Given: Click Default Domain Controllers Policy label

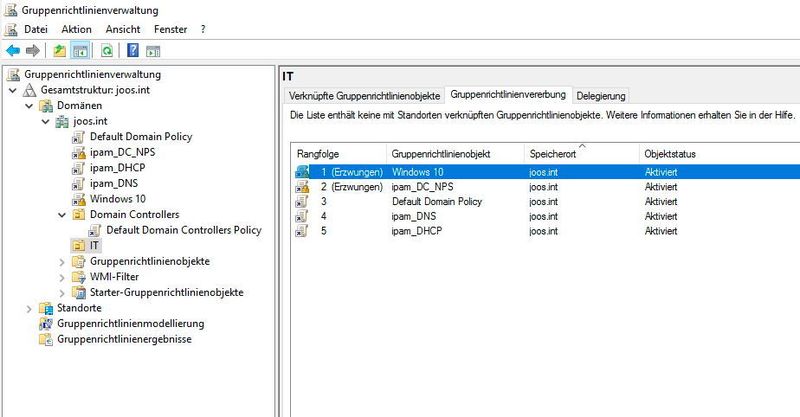Looking at the screenshot, I should pyautogui.click(x=184, y=230).
